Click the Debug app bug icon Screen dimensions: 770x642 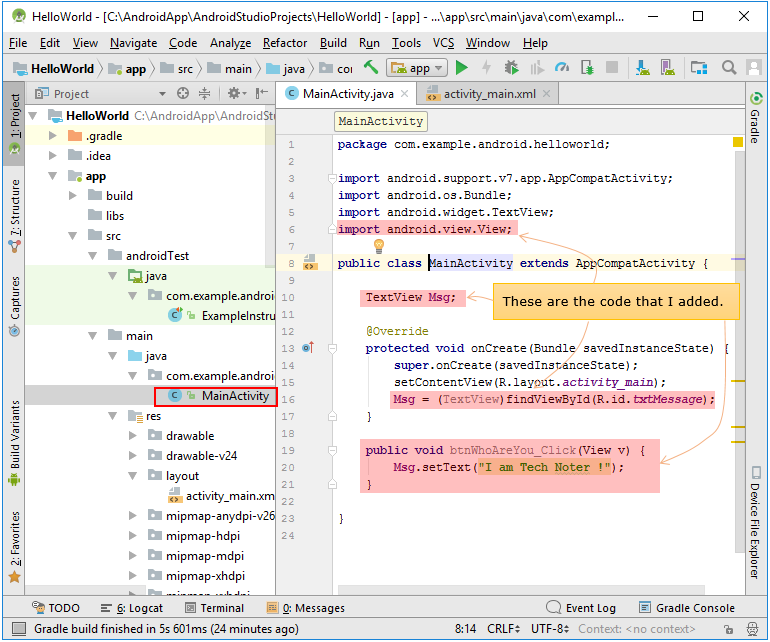[x=511, y=68]
